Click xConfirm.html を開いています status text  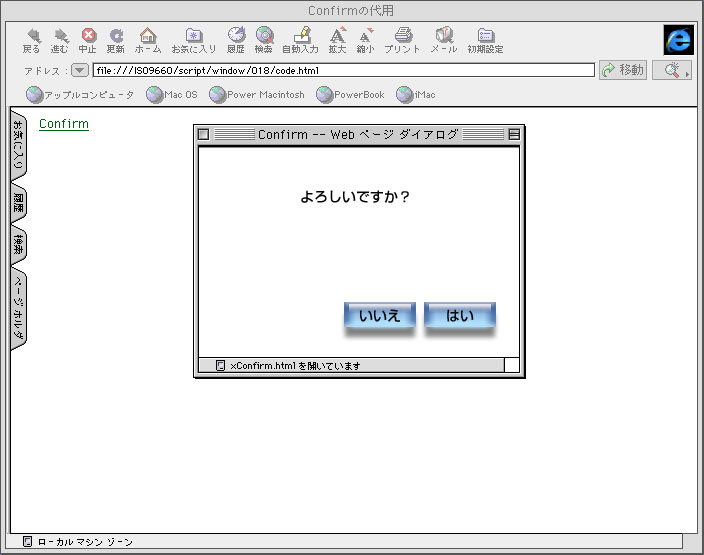295,366
